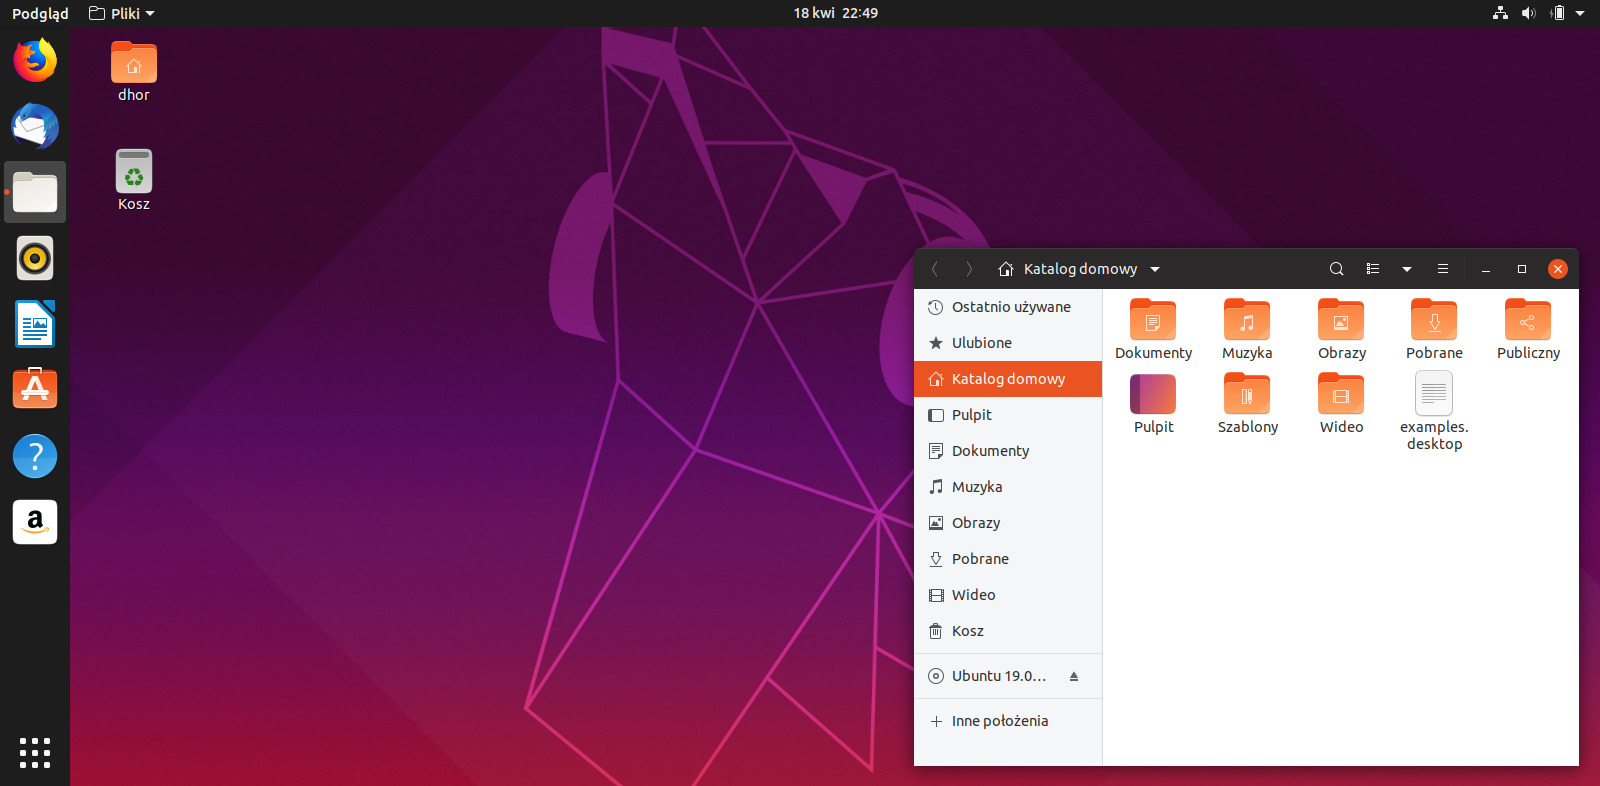Open Ostatnio używane in sidebar
1600x786 pixels.
point(1008,307)
